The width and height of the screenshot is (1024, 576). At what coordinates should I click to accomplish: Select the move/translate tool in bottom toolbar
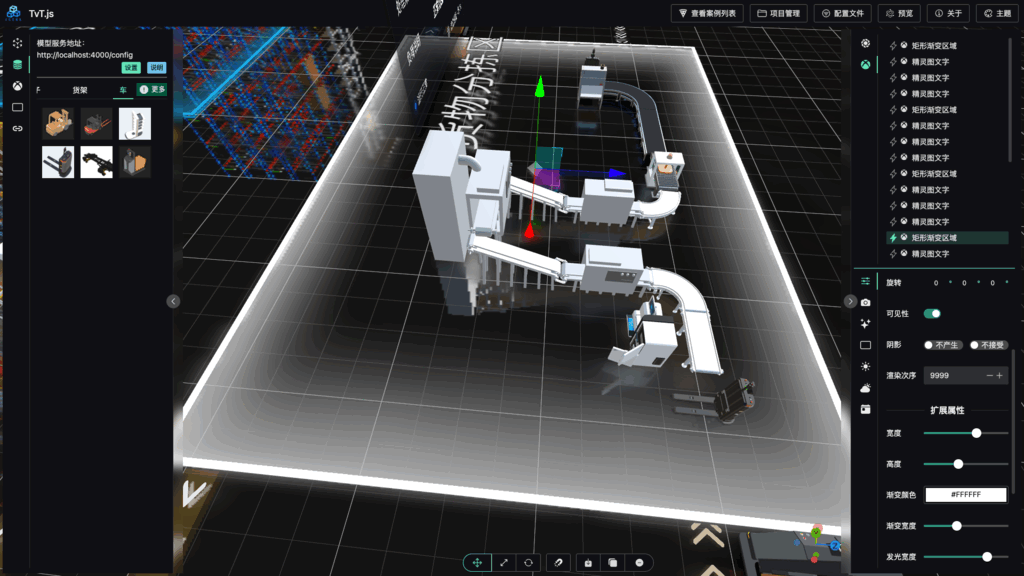pyautogui.click(x=477, y=563)
